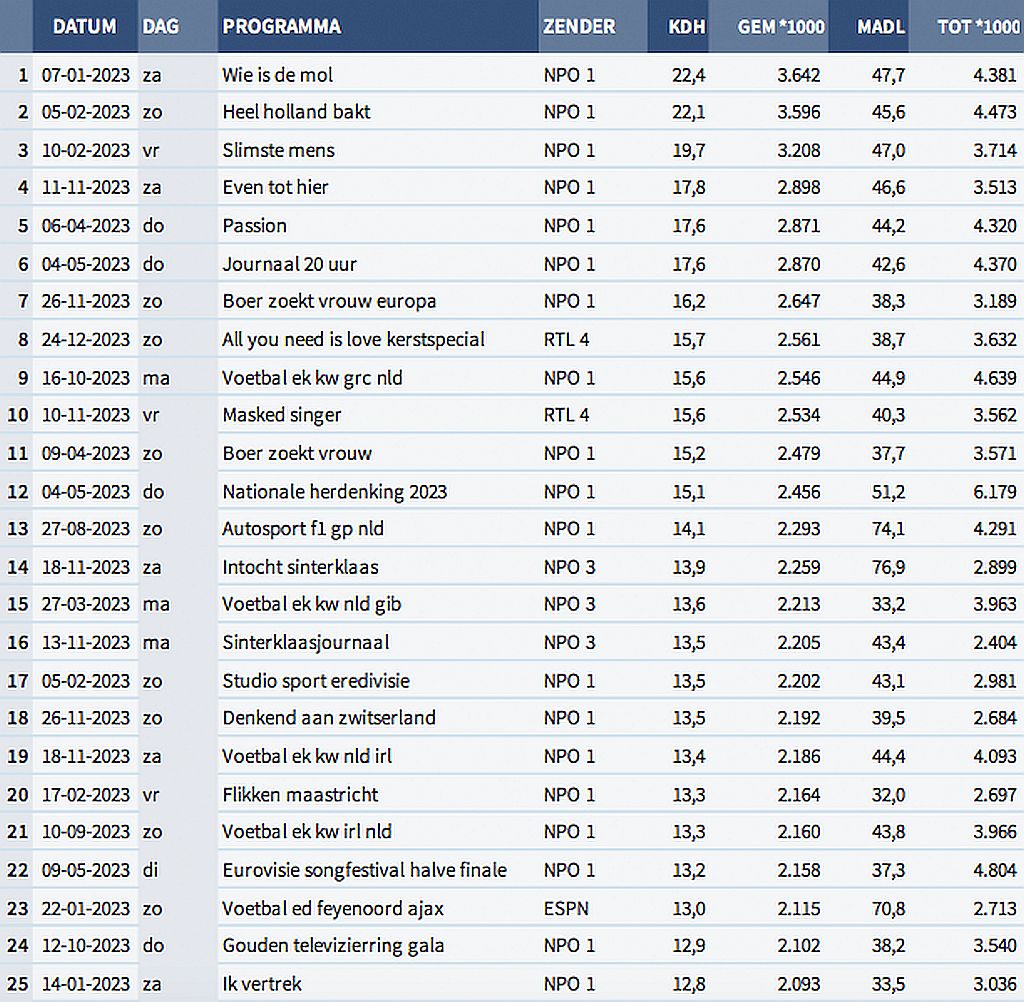Sort by the DAG column header
This screenshot has width=1024, height=1002.
coord(160,26)
